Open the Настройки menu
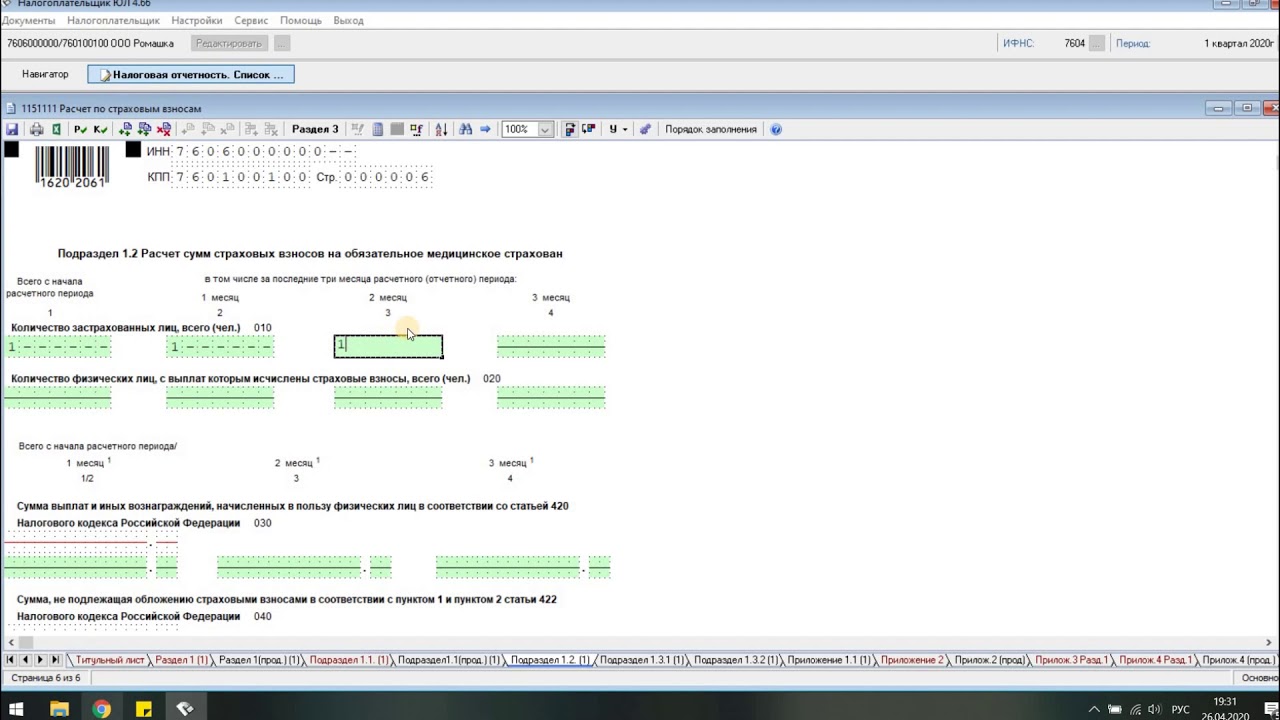1280x720 pixels. (197, 20)
